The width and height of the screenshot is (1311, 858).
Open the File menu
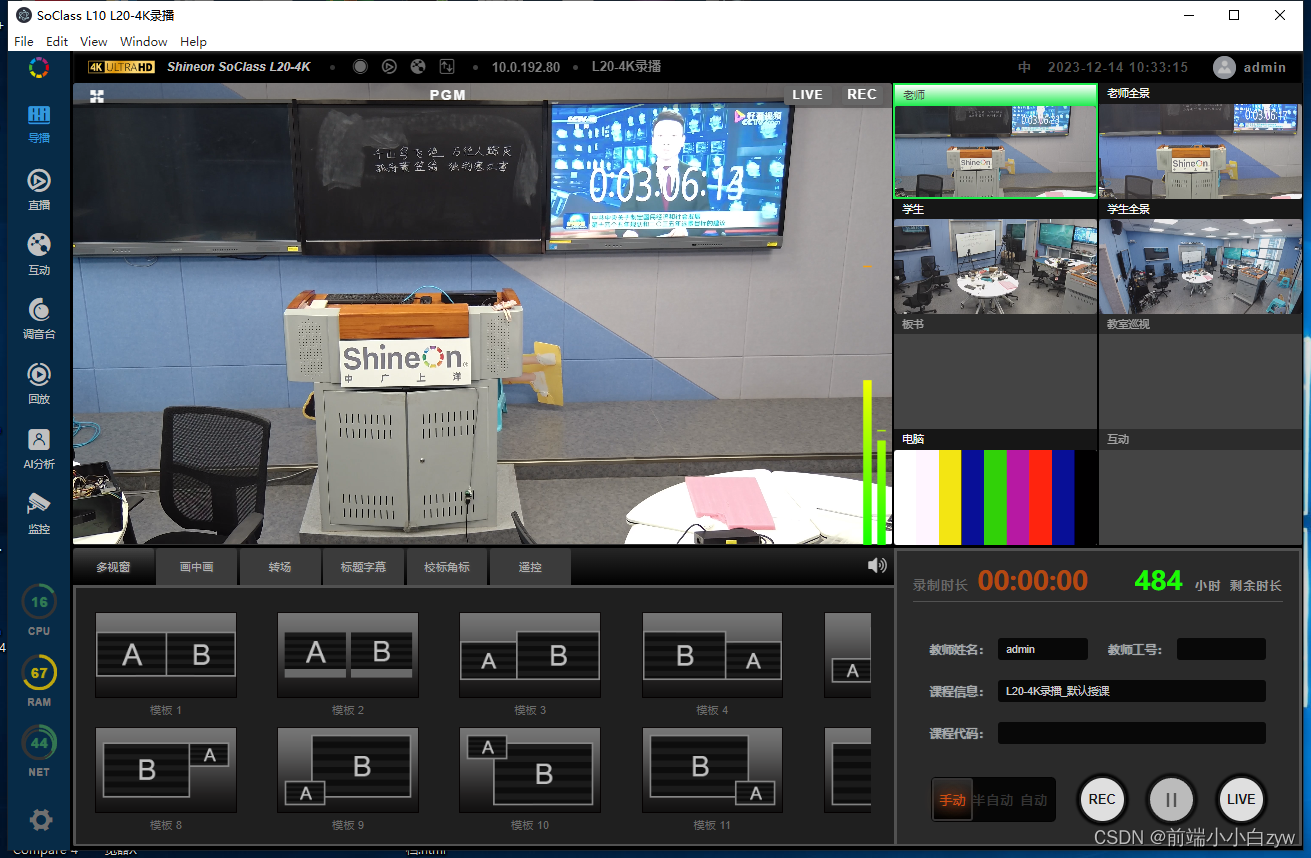24,41
